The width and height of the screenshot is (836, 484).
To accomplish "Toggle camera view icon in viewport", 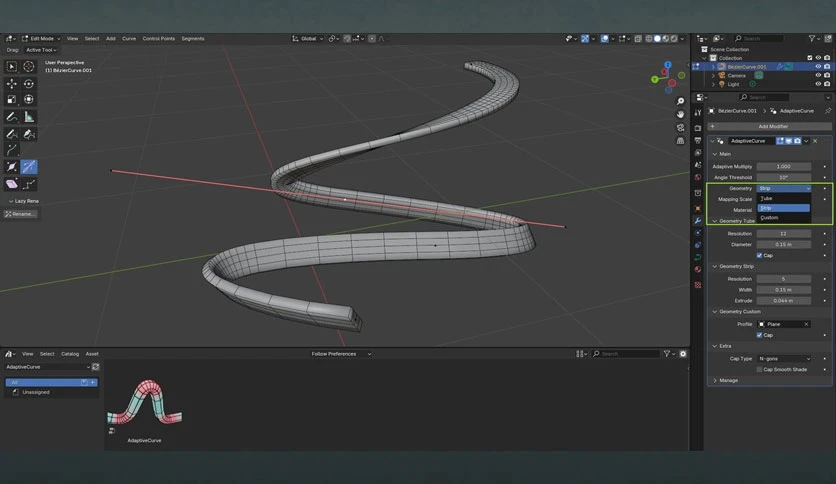I will pyautogui.click(x=680, y=127).
